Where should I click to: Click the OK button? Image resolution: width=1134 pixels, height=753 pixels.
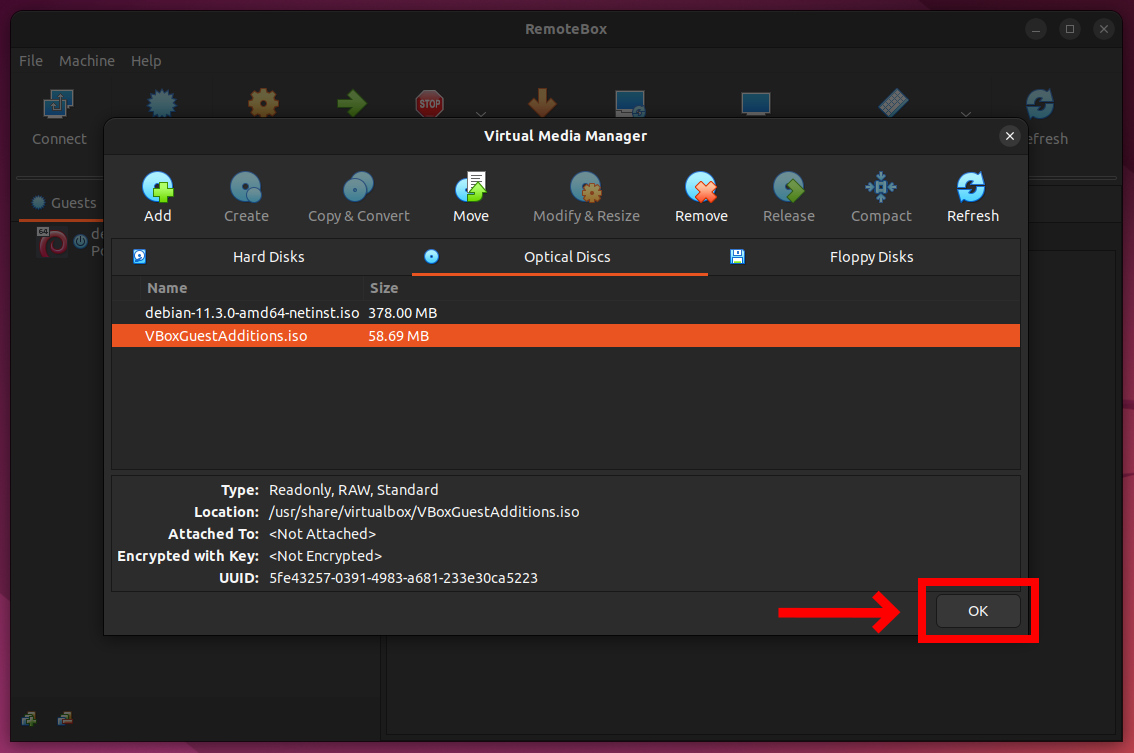coord(978,611)
